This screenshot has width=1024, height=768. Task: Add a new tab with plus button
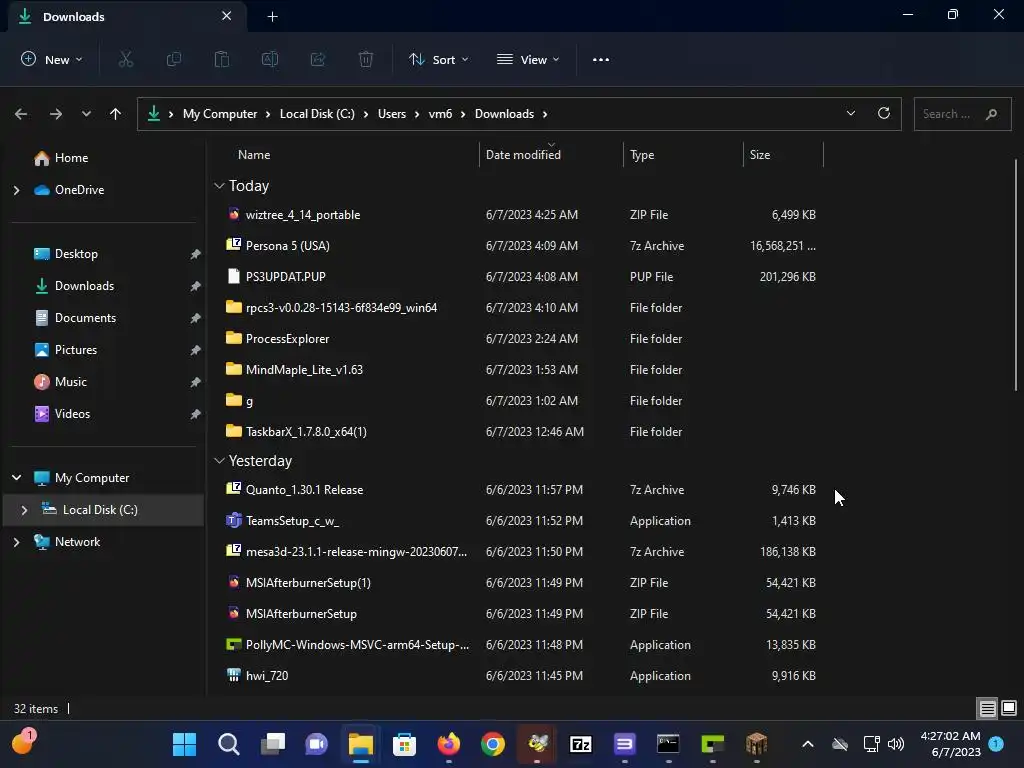pyautogui.click(x=272, y=17)
